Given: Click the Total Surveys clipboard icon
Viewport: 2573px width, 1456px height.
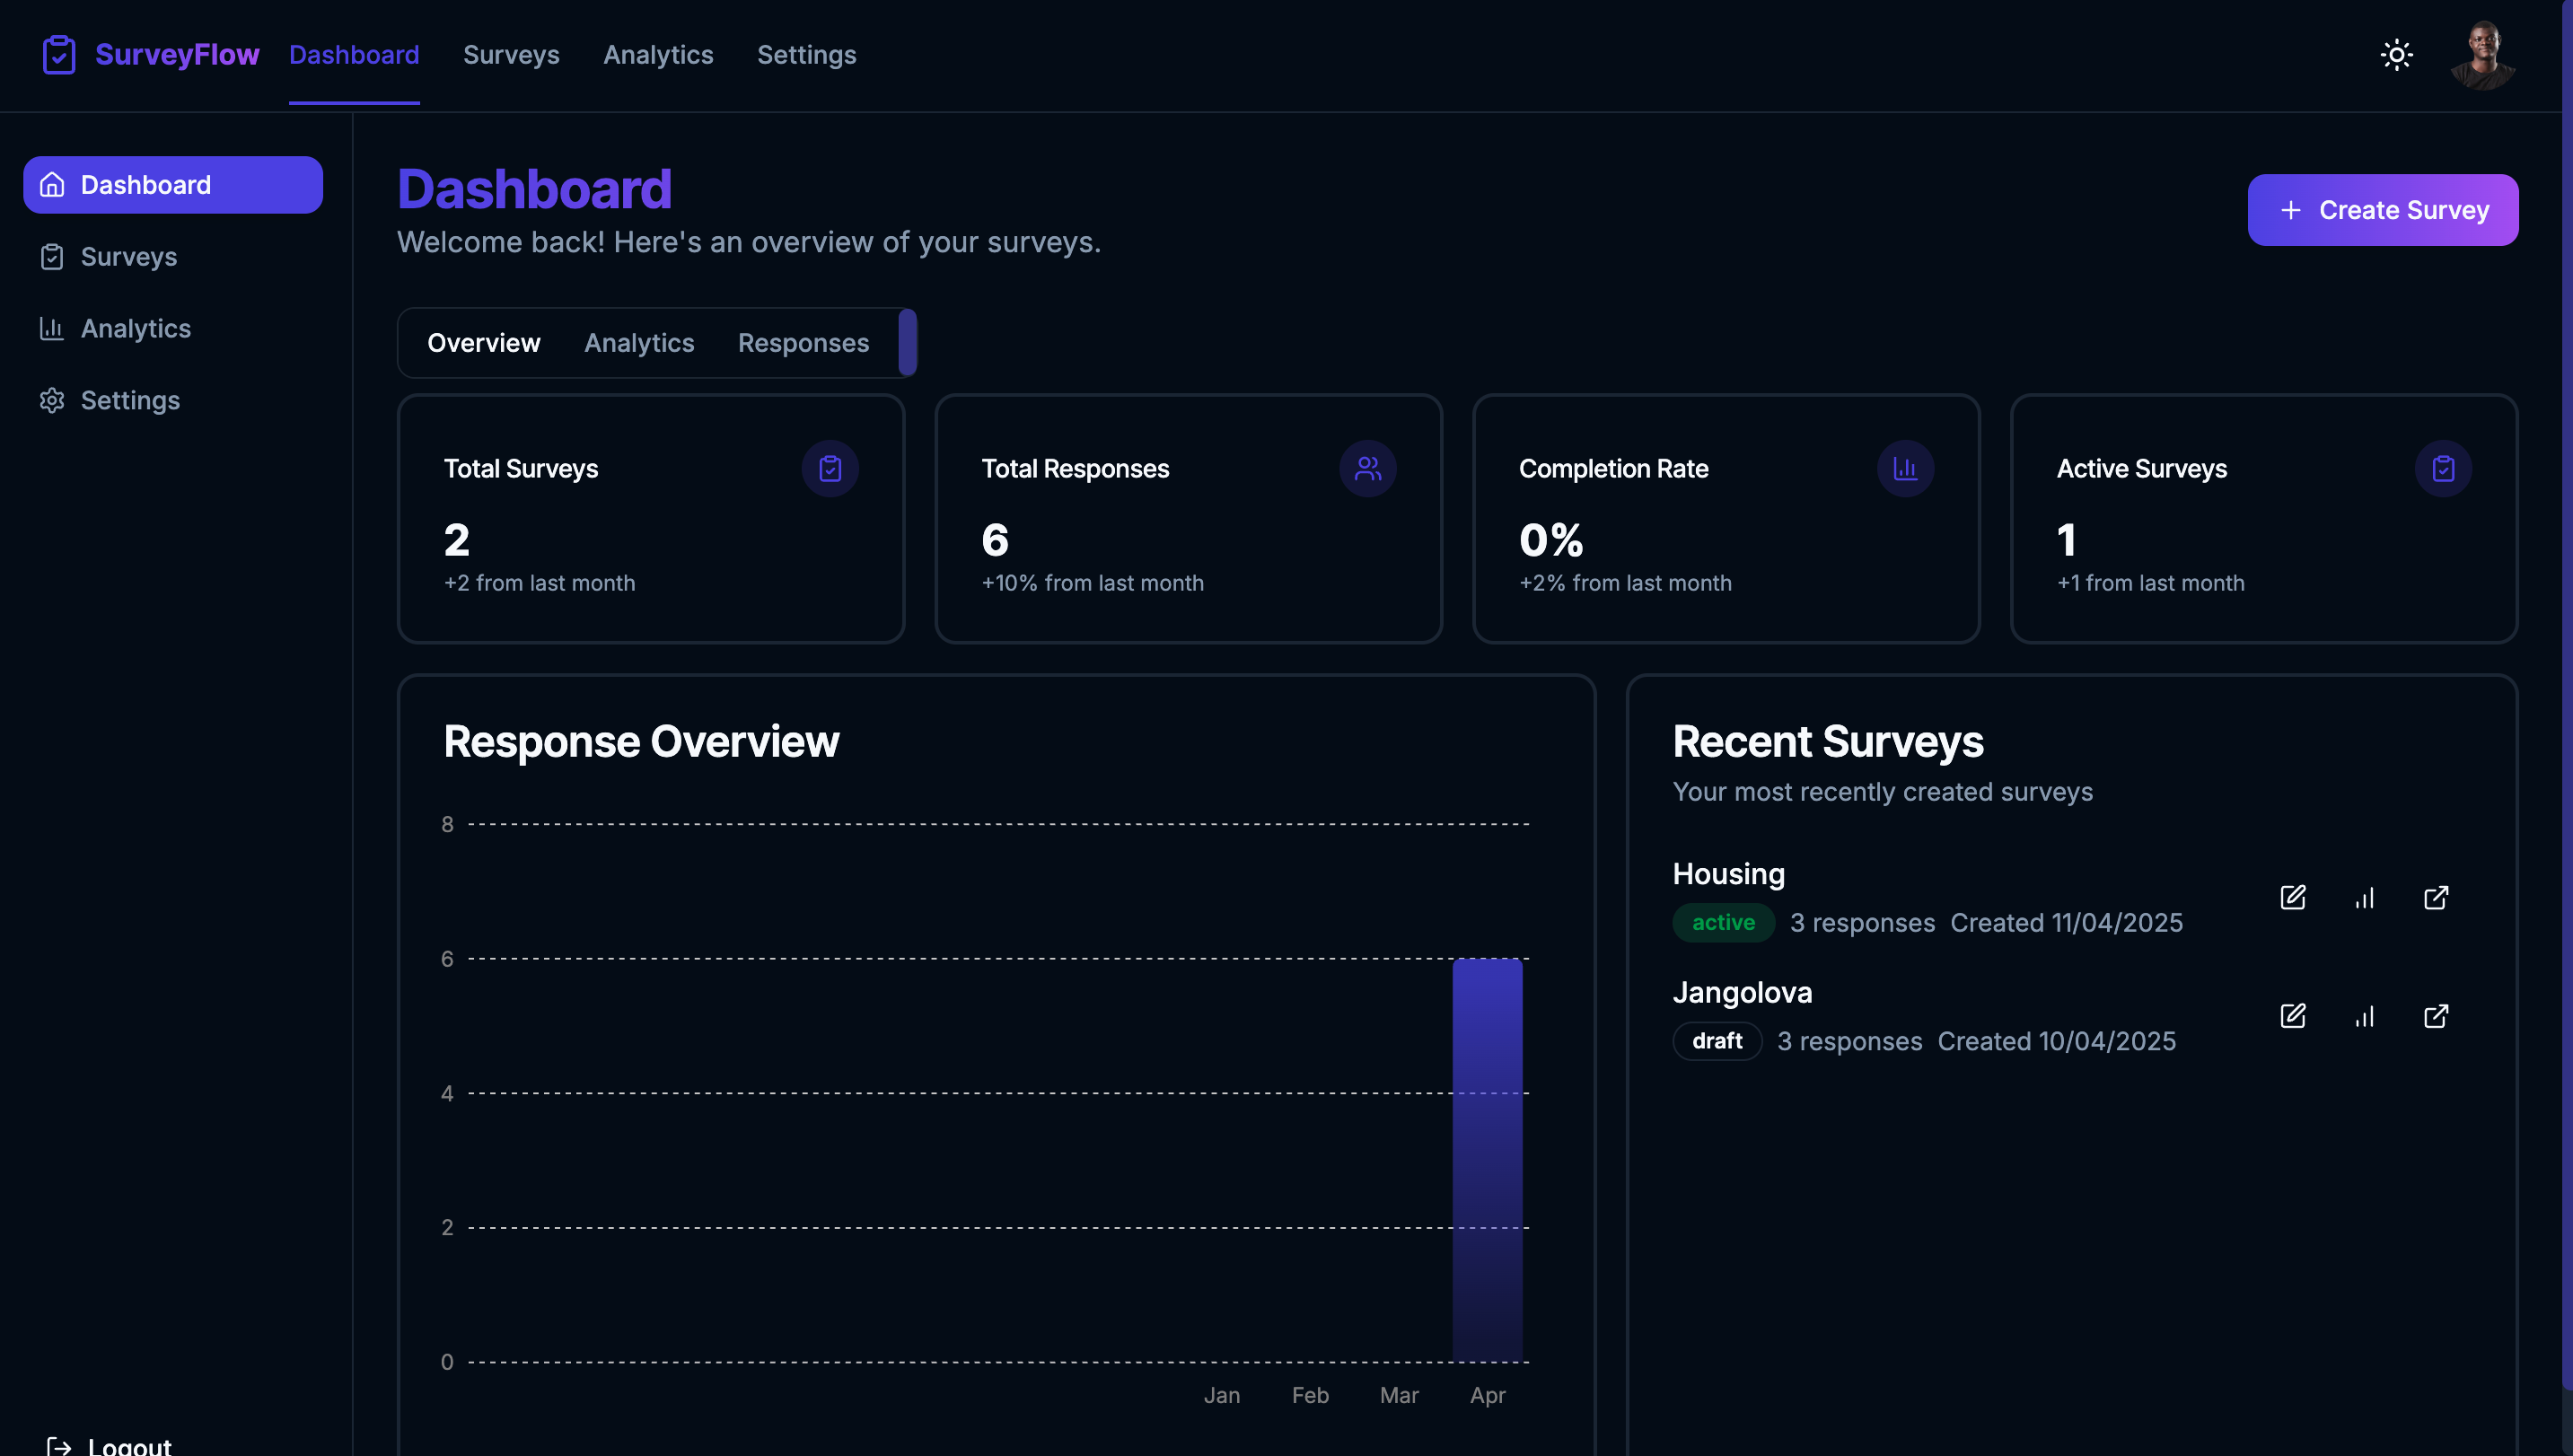Looking at the screenshot, I should (830, 468).
